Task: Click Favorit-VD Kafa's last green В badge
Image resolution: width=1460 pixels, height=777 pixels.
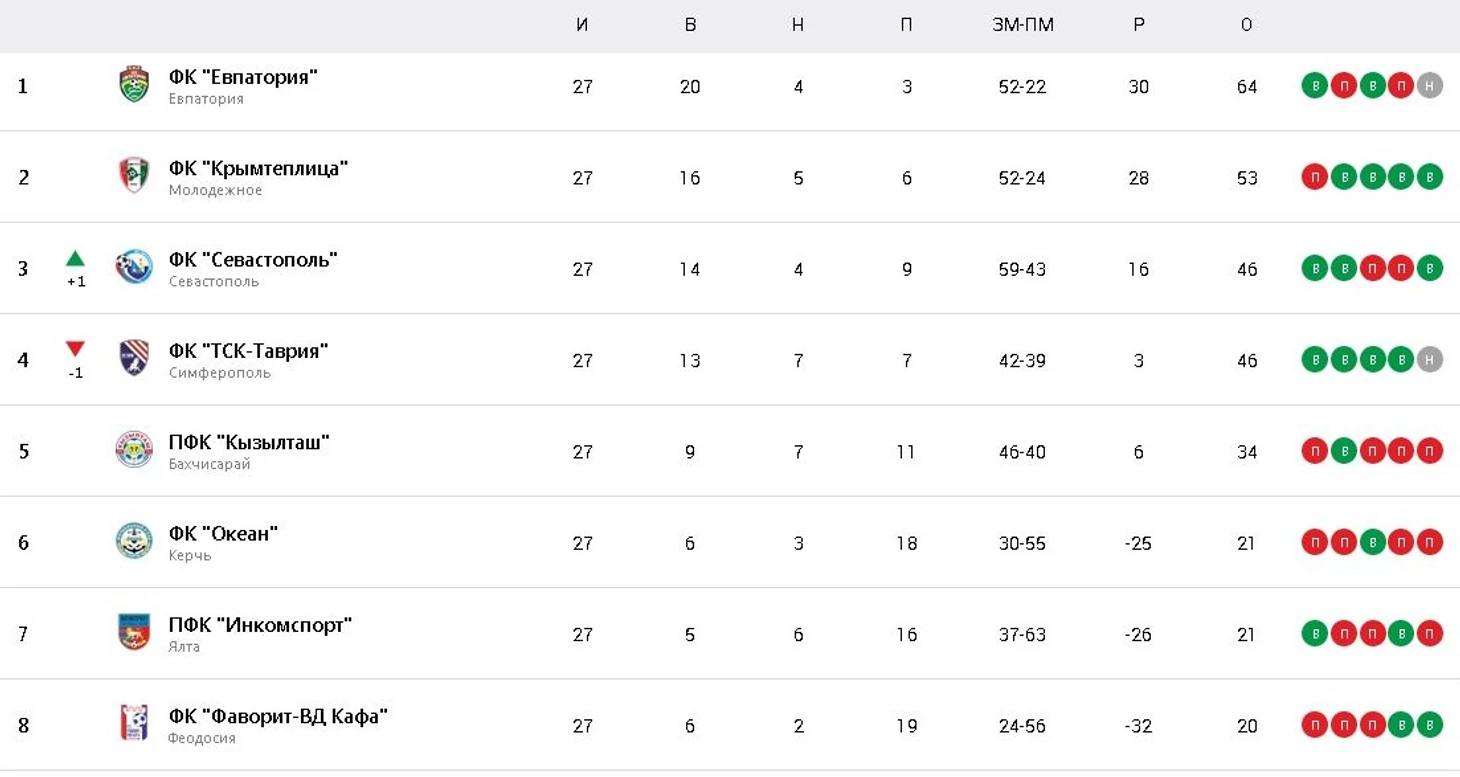Action: pyautogui.click(x=1430, y=725)
